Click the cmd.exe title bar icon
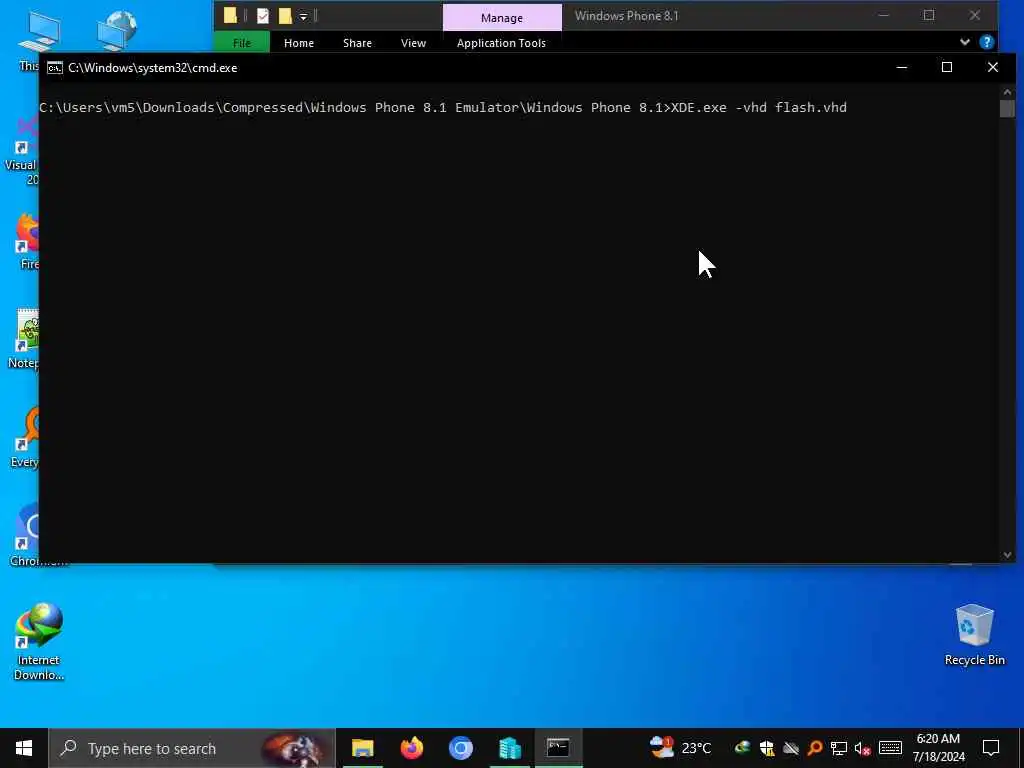This screenshot has width=1024, height=768. [x=55, y=68]
